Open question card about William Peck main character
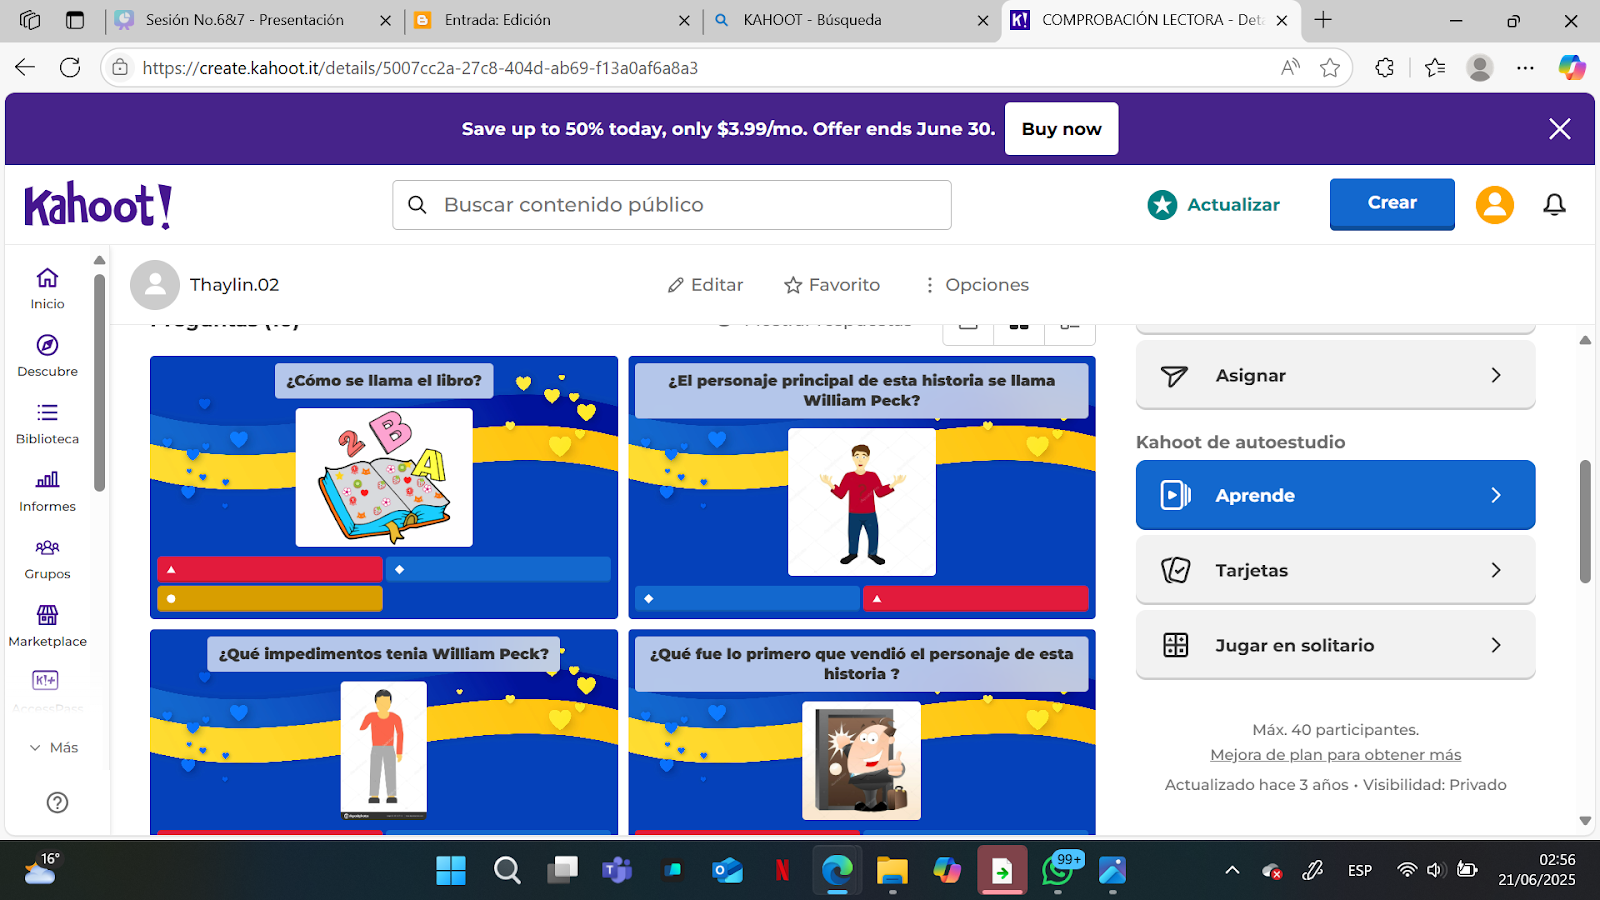 862,487
